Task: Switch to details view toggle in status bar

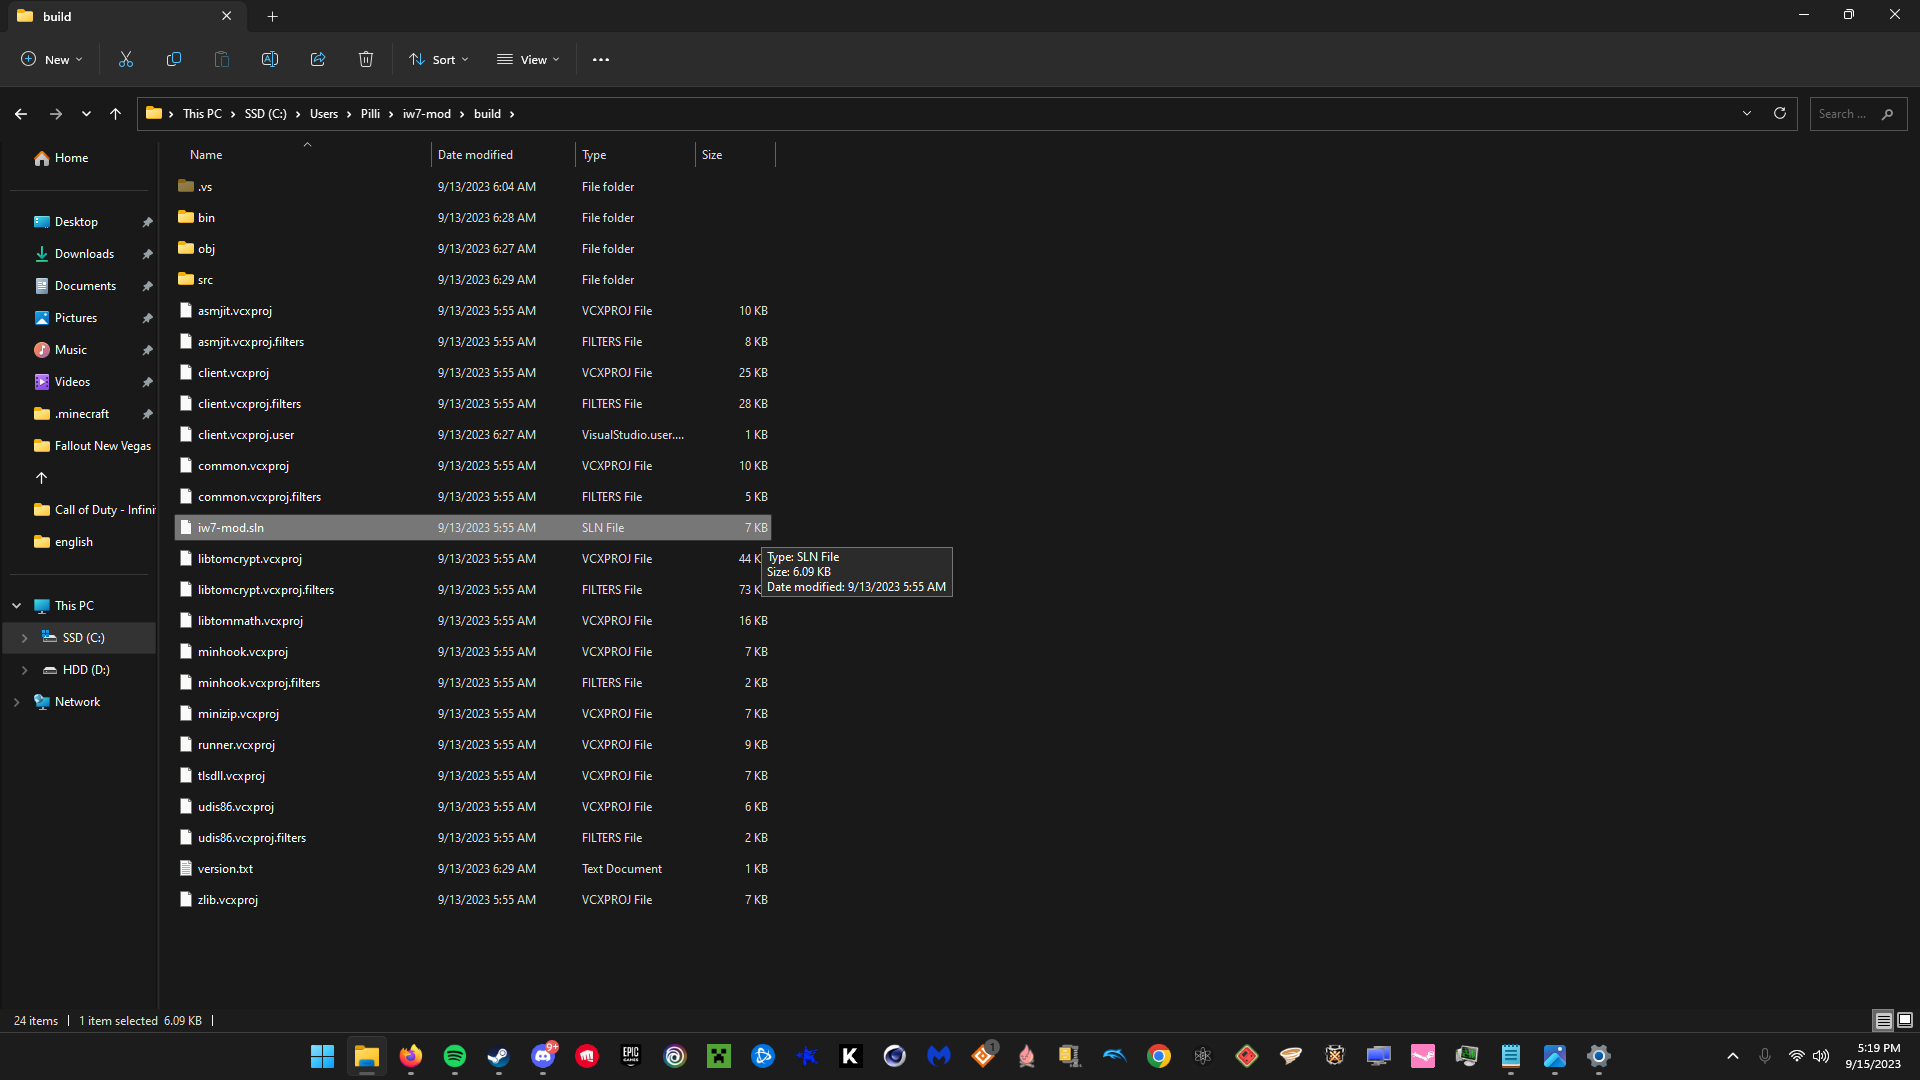Action: [x=1883, y=1020]
